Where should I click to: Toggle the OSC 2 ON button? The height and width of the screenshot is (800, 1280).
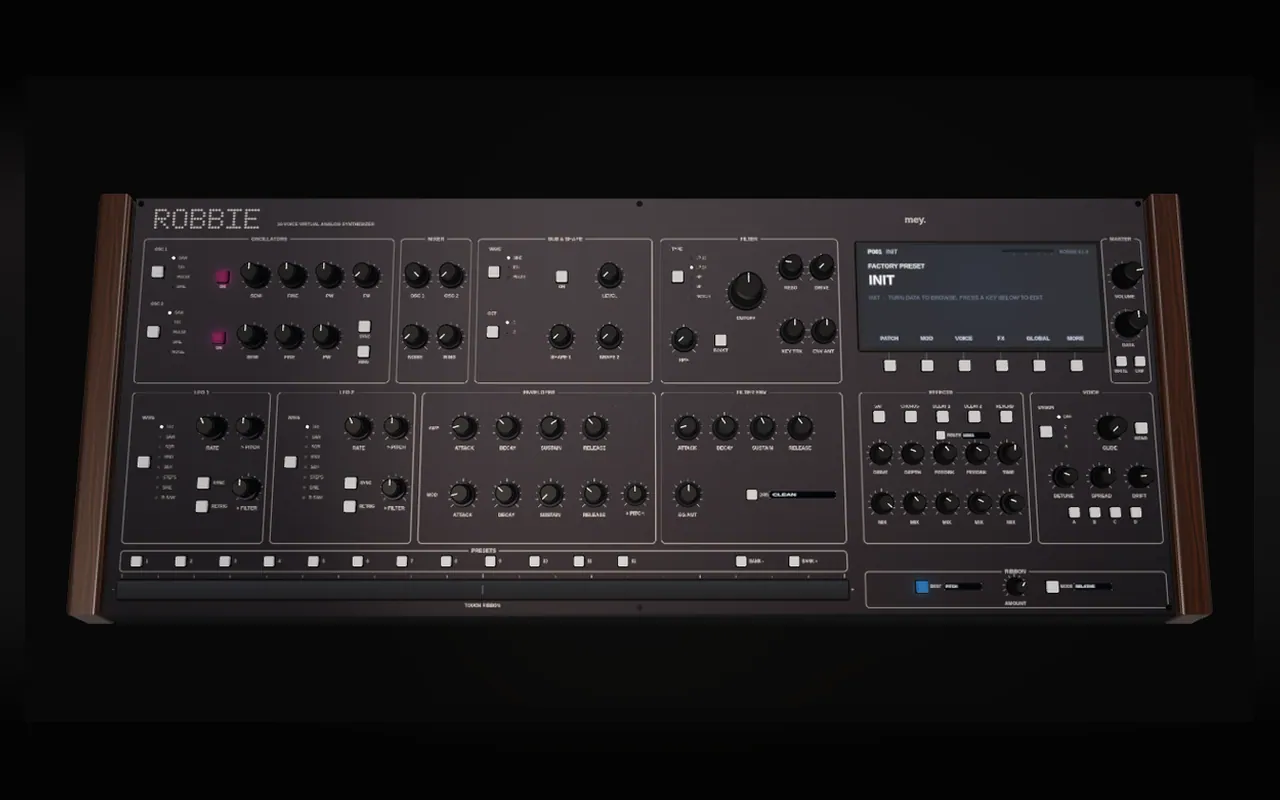218,338
